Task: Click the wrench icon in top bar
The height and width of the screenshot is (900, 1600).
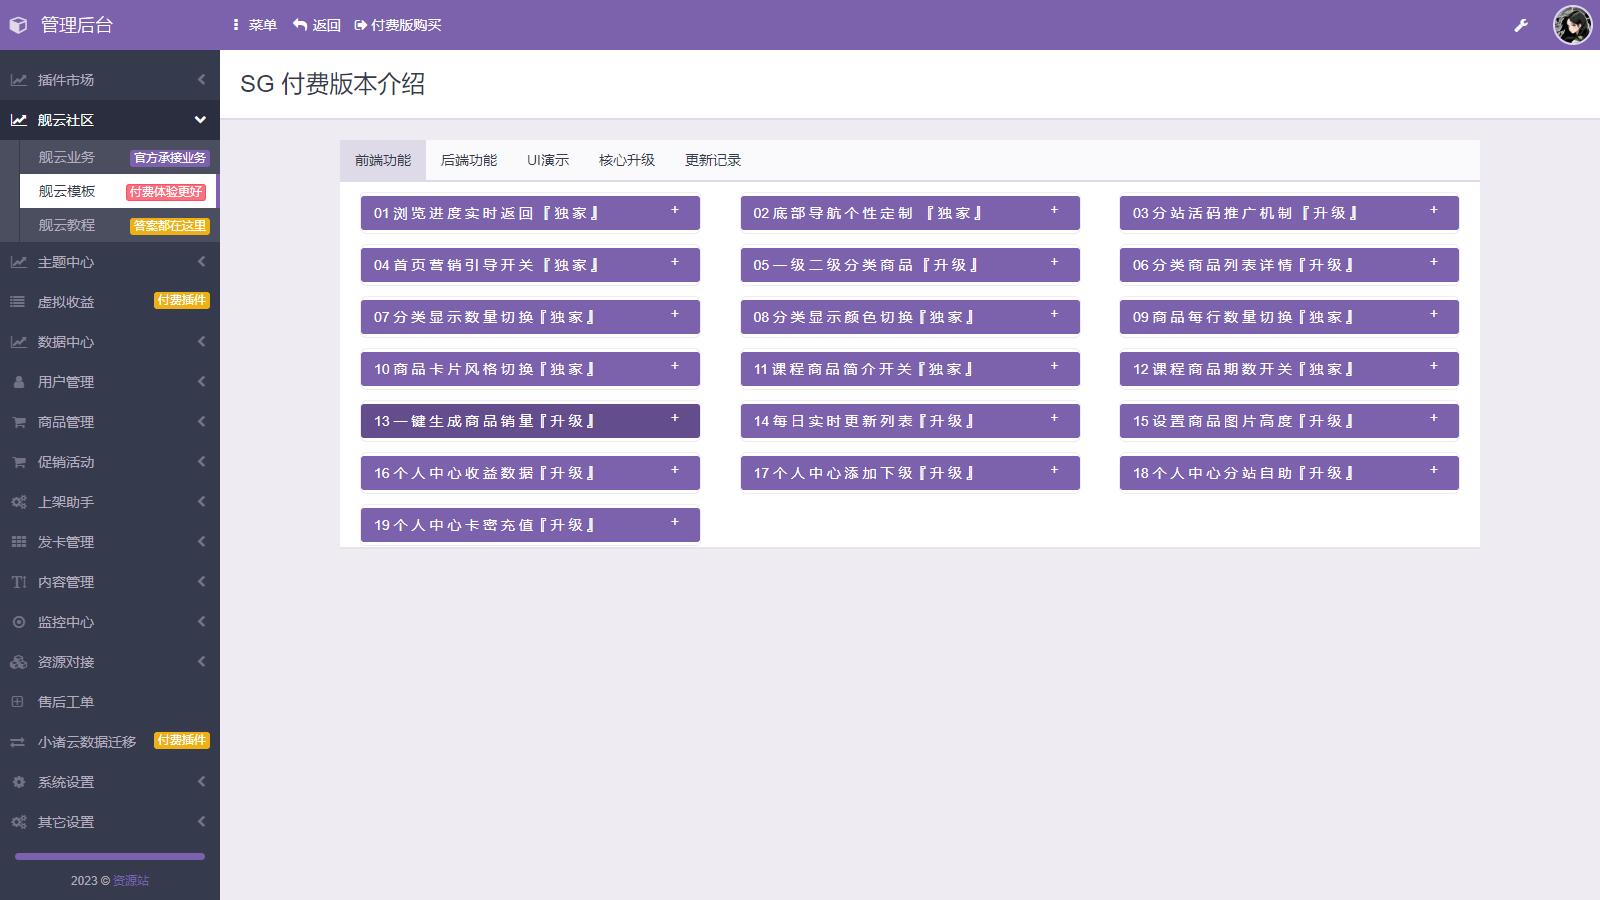Action: [1521, 25]
